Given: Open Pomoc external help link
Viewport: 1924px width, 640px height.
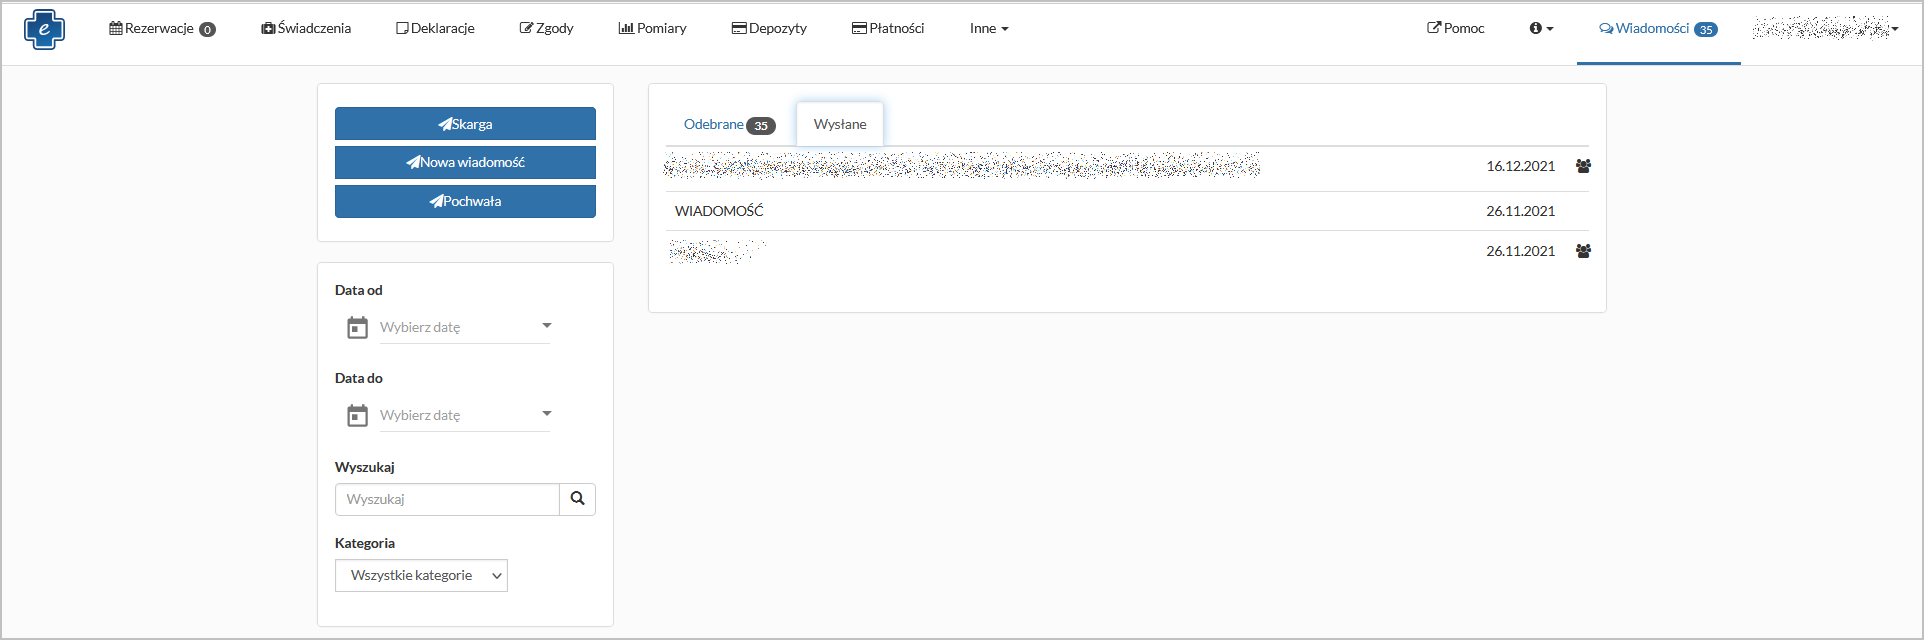Looking at the screenshot, I should [1455, 28].
